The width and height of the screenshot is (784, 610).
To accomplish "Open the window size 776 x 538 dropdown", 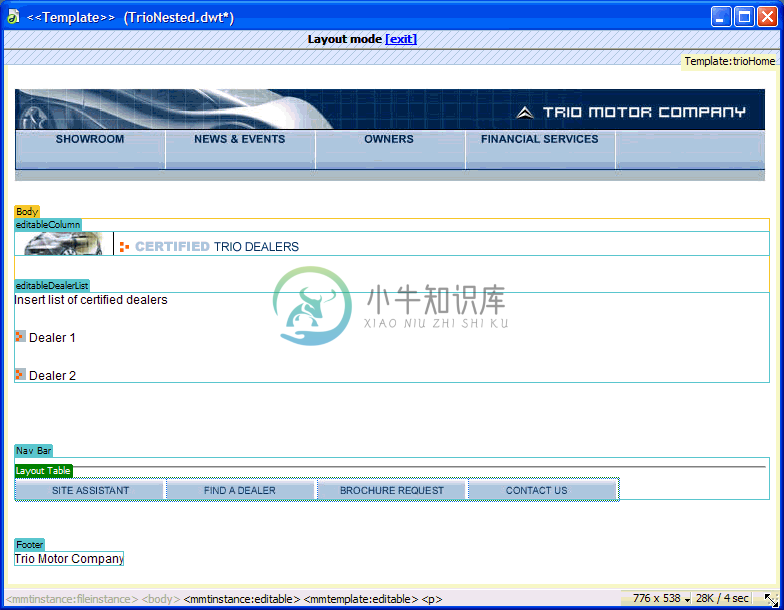I will tap(661, 598).
